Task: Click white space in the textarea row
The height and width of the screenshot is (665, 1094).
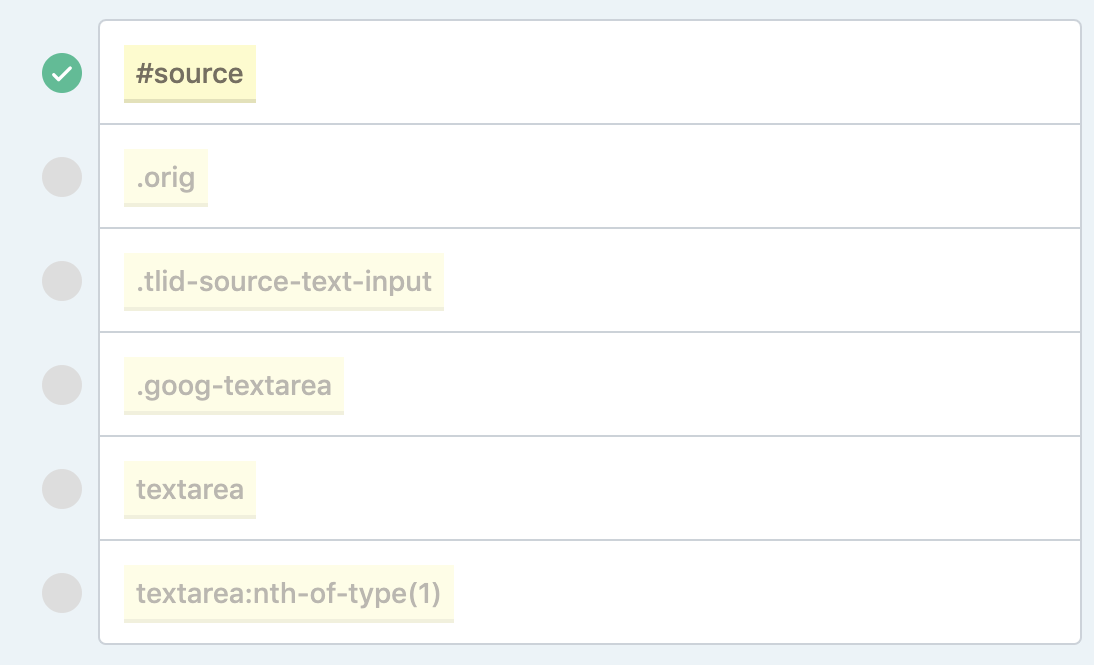Action: (x=663, y=489)
